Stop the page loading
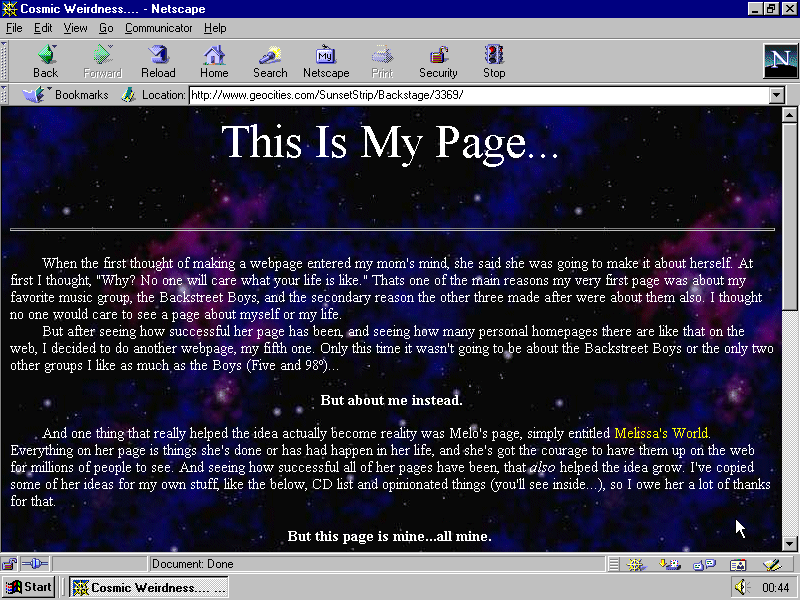Viewport: 800px width, 600px height. coord(494,61)
